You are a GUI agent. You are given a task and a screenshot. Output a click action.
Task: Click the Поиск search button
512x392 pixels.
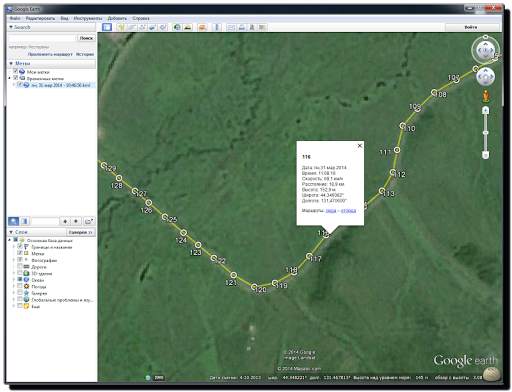[x=86, y=38]
